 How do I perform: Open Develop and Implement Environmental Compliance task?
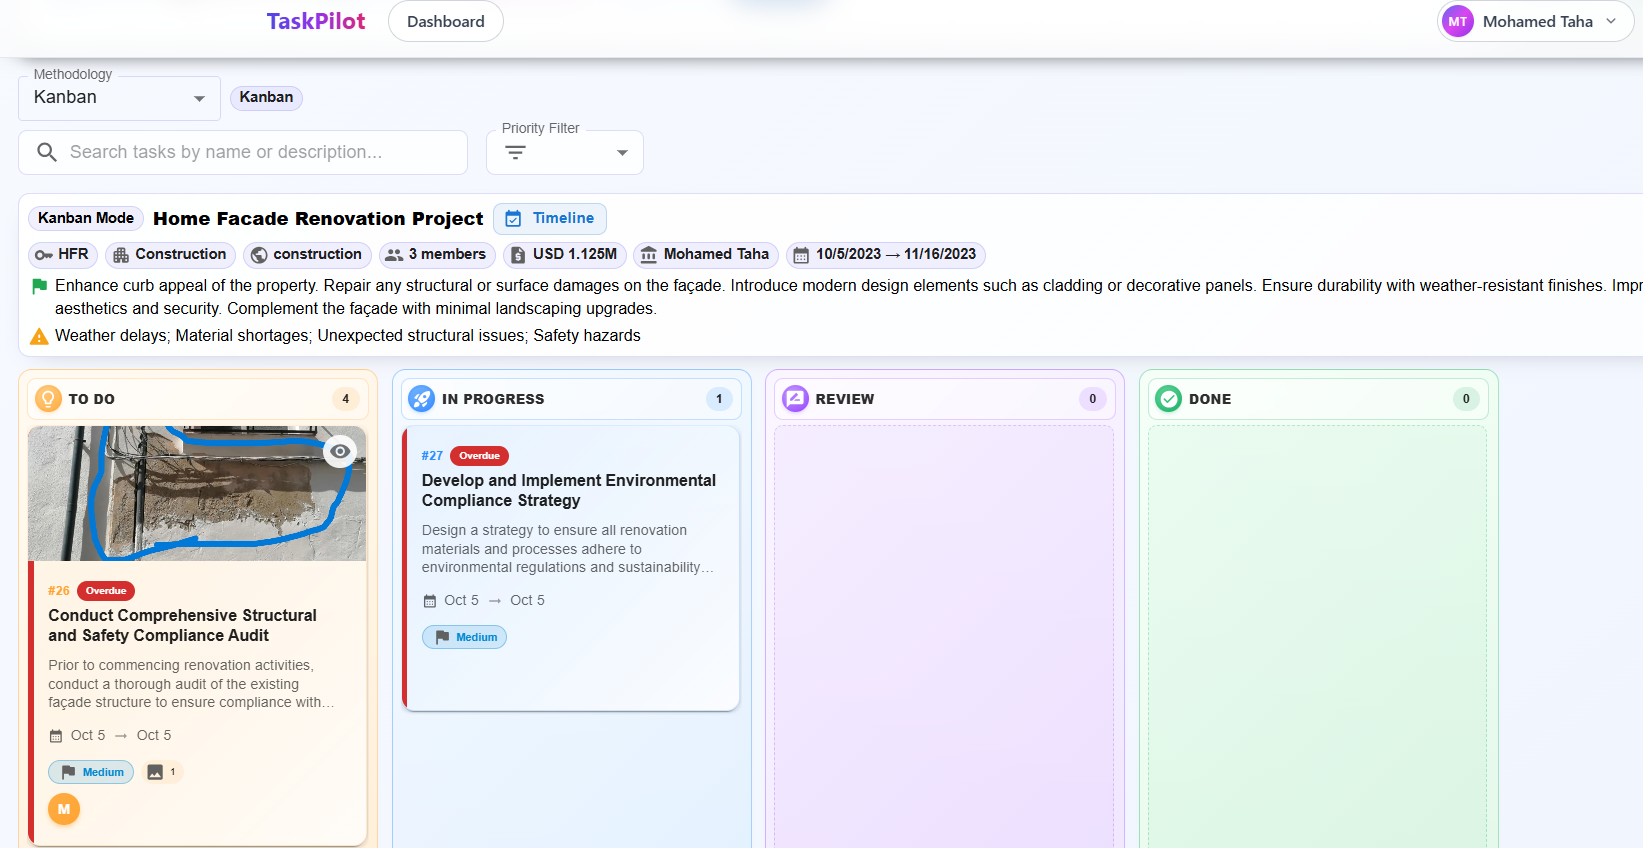click(x=569, y=490)
